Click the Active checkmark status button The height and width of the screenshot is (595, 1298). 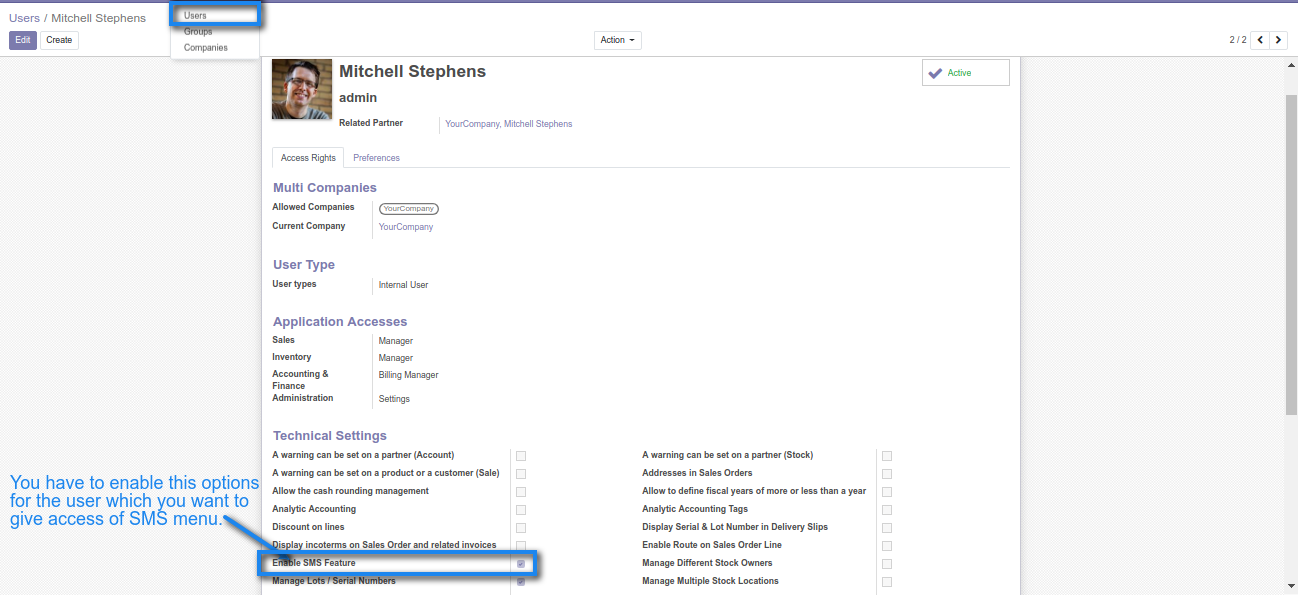965,73
